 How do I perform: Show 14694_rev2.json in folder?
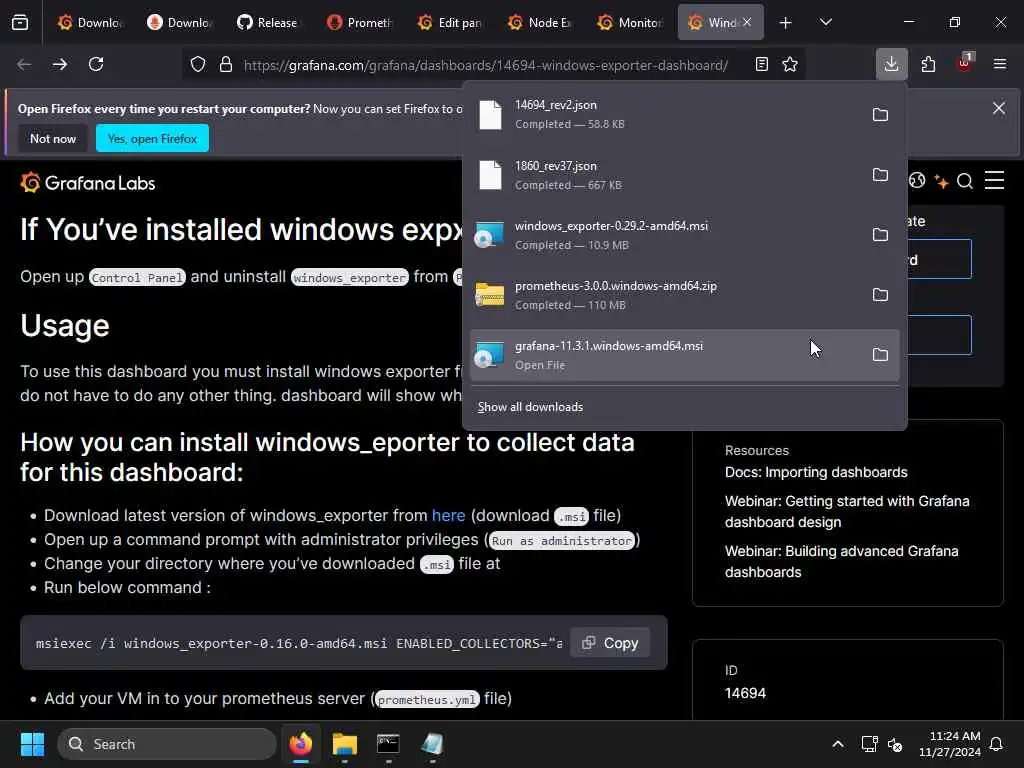pos(880,115)
